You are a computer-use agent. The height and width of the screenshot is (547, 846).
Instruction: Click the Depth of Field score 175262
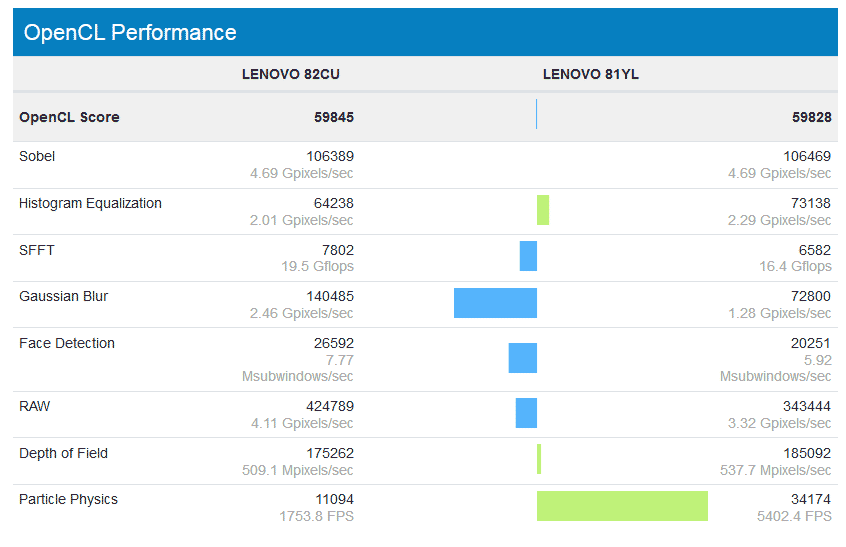tap(330, 454)
